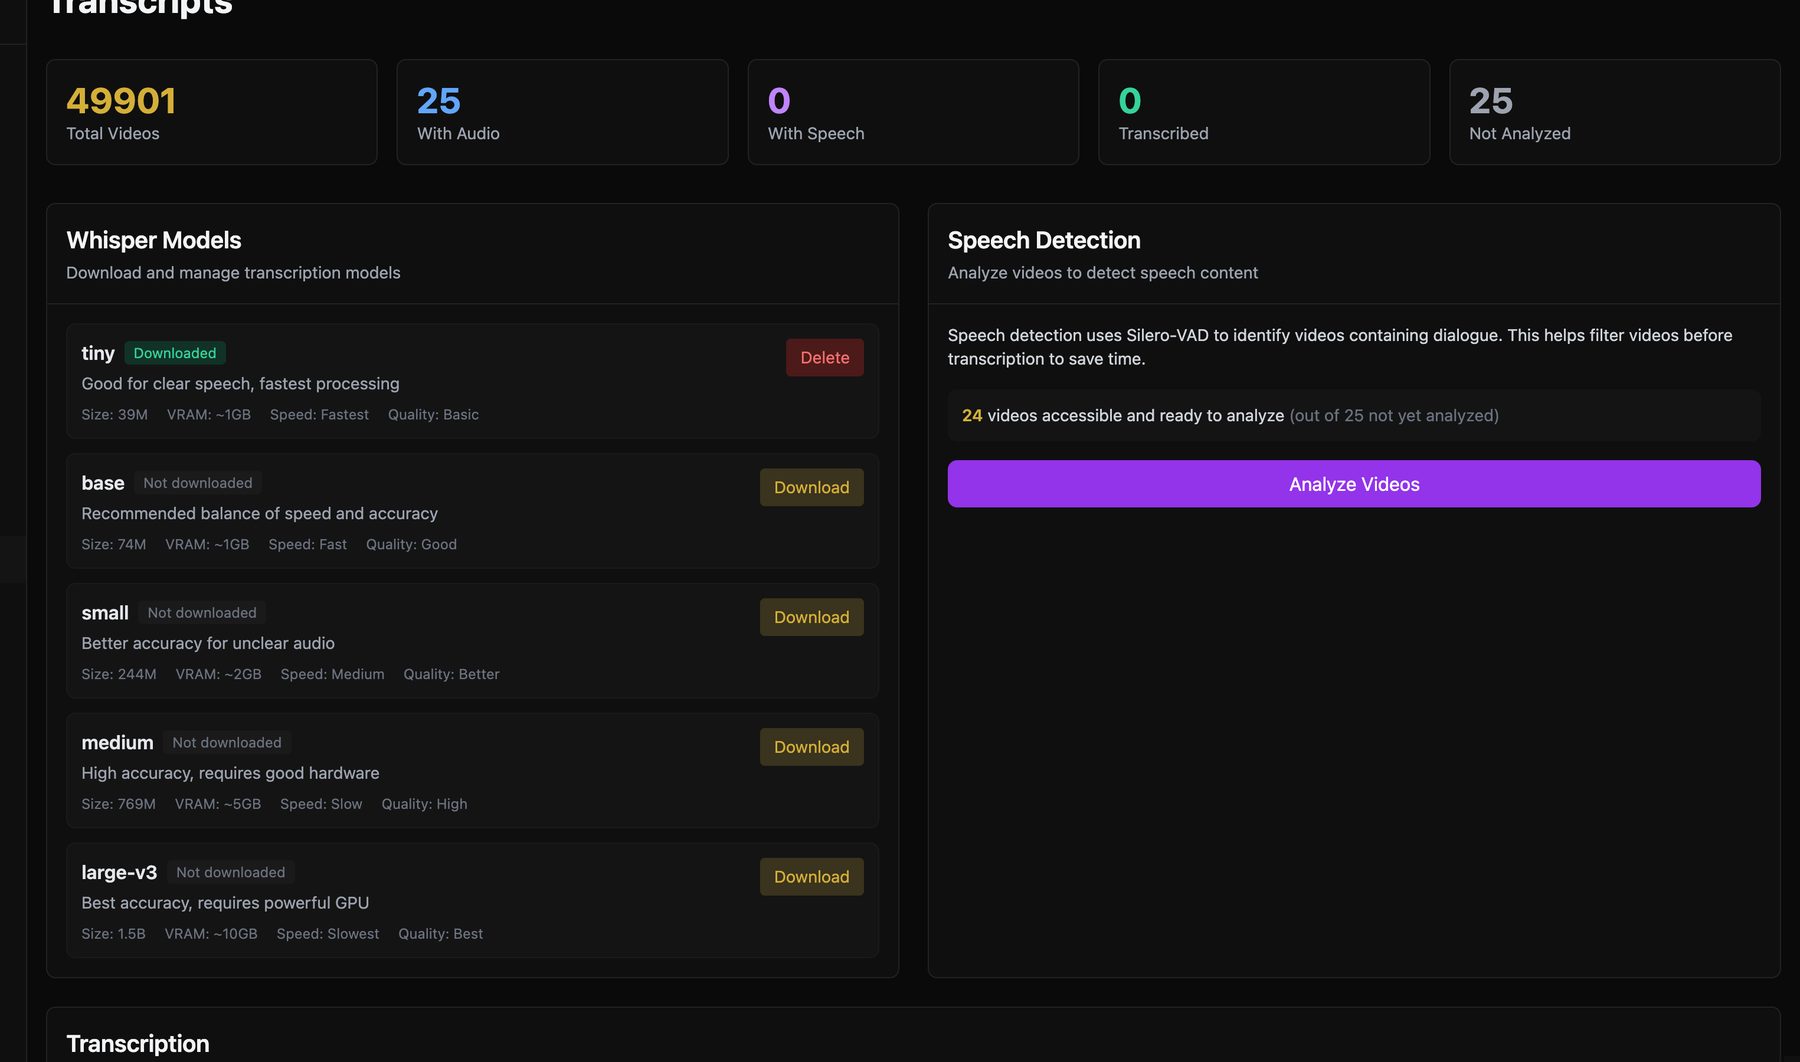The height and width of the screenshot is (1062, 1800).
Task: Download the medium Whisper model
Action: pos(811,748)
